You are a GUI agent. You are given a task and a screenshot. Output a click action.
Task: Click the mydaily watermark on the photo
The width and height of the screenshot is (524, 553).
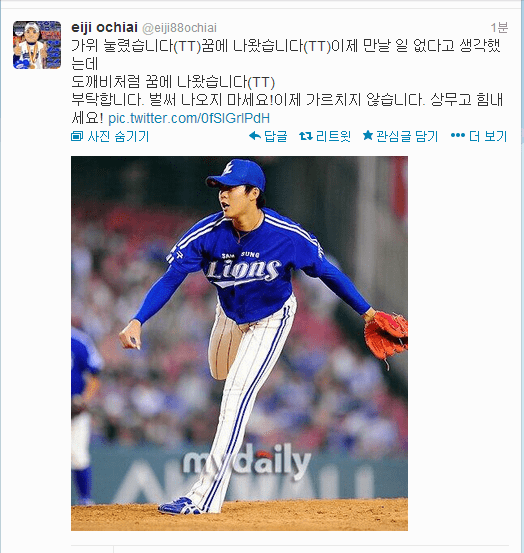click(247, 462)
